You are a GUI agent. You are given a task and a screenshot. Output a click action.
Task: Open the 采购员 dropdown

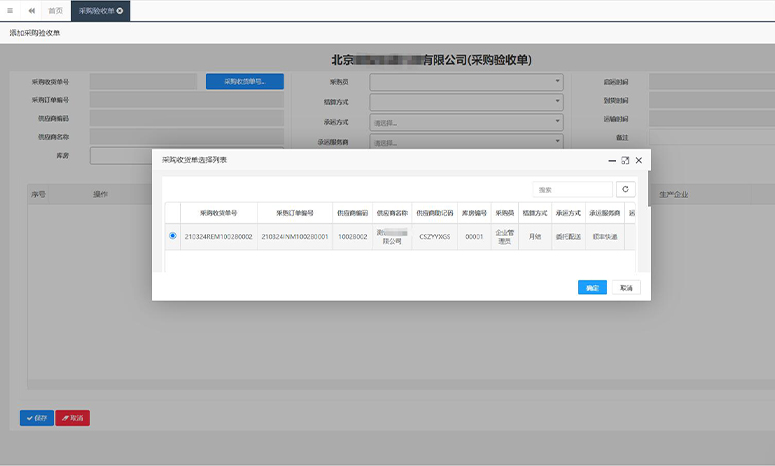[466, 82]
